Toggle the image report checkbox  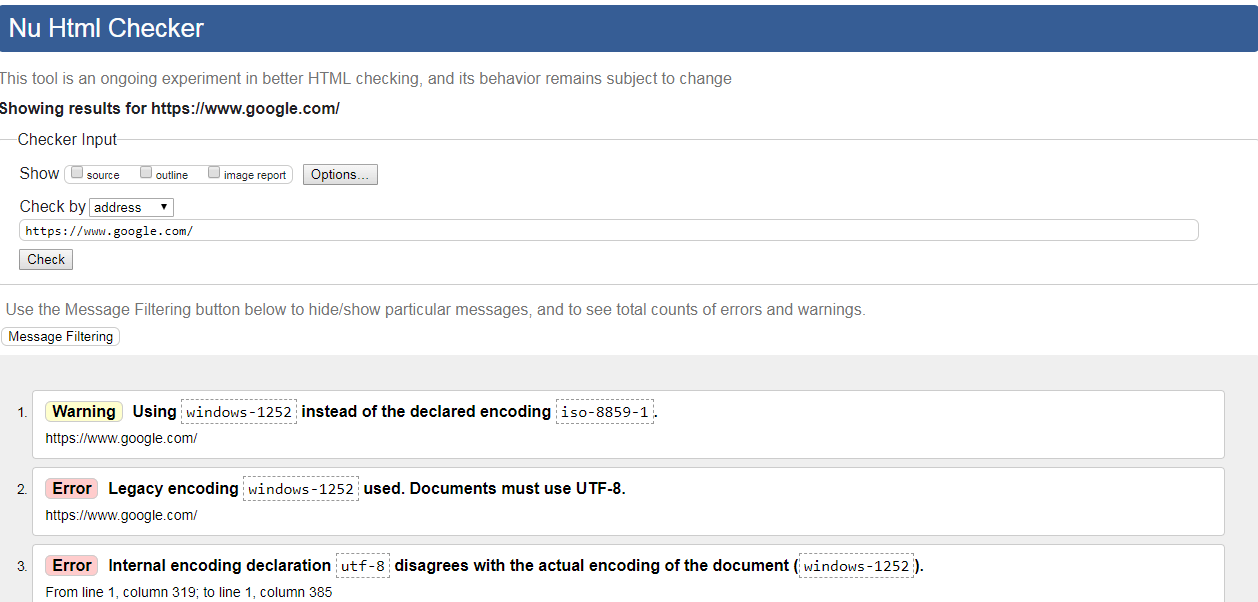214,173
